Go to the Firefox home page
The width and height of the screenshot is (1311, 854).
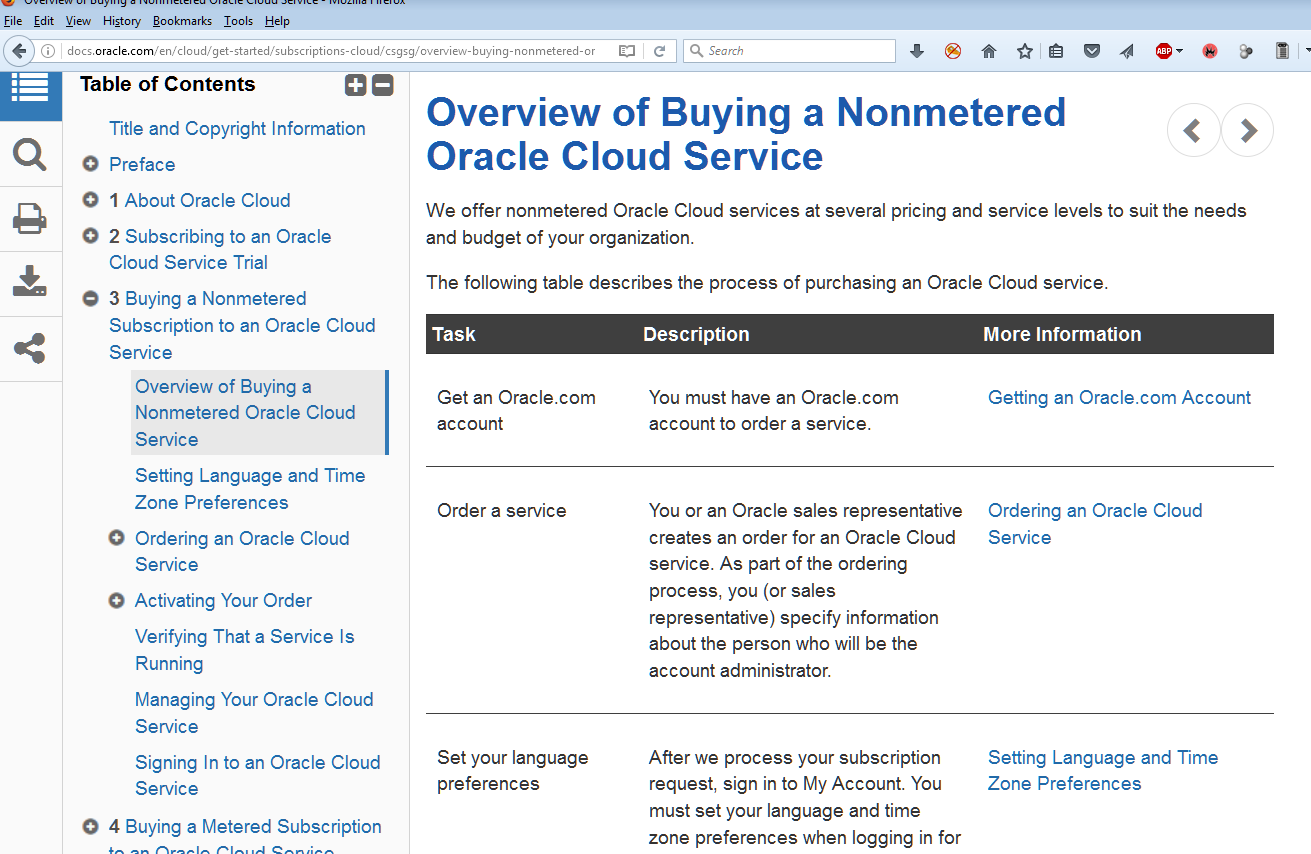click(989, 51)
